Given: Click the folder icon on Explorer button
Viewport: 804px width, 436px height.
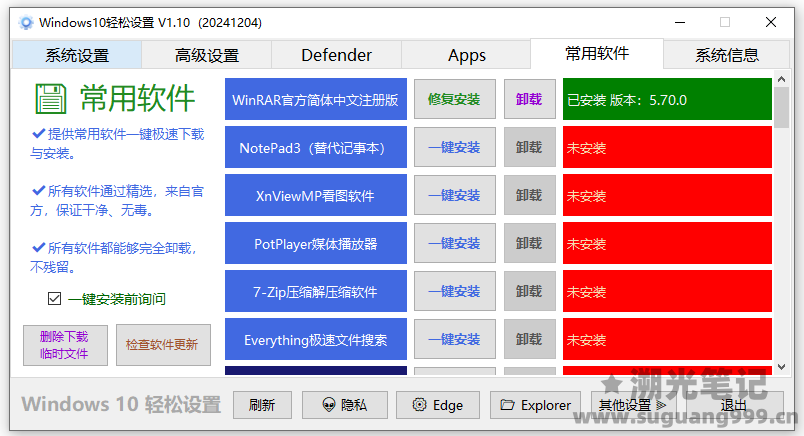Looking at the screenshot, I should 508,405.
